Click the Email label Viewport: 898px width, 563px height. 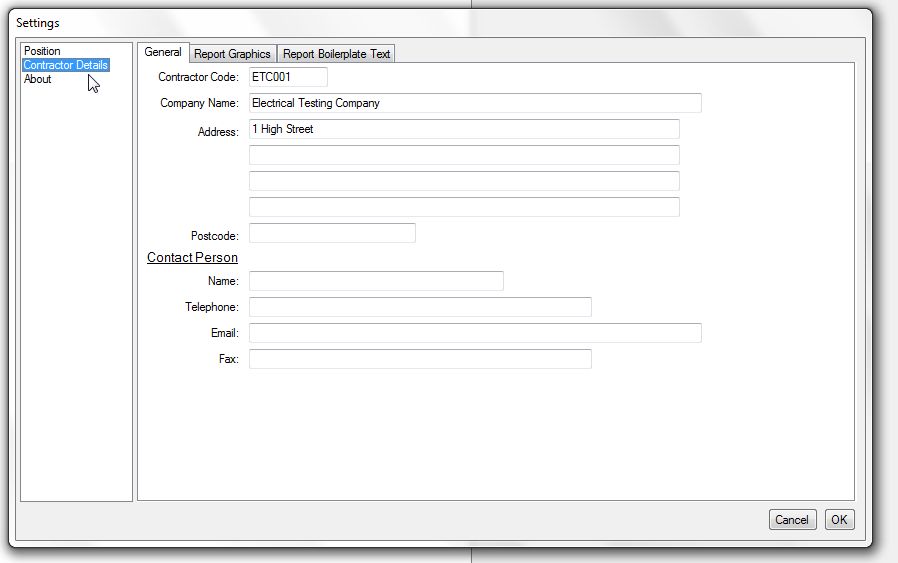[x=224, y=333]
